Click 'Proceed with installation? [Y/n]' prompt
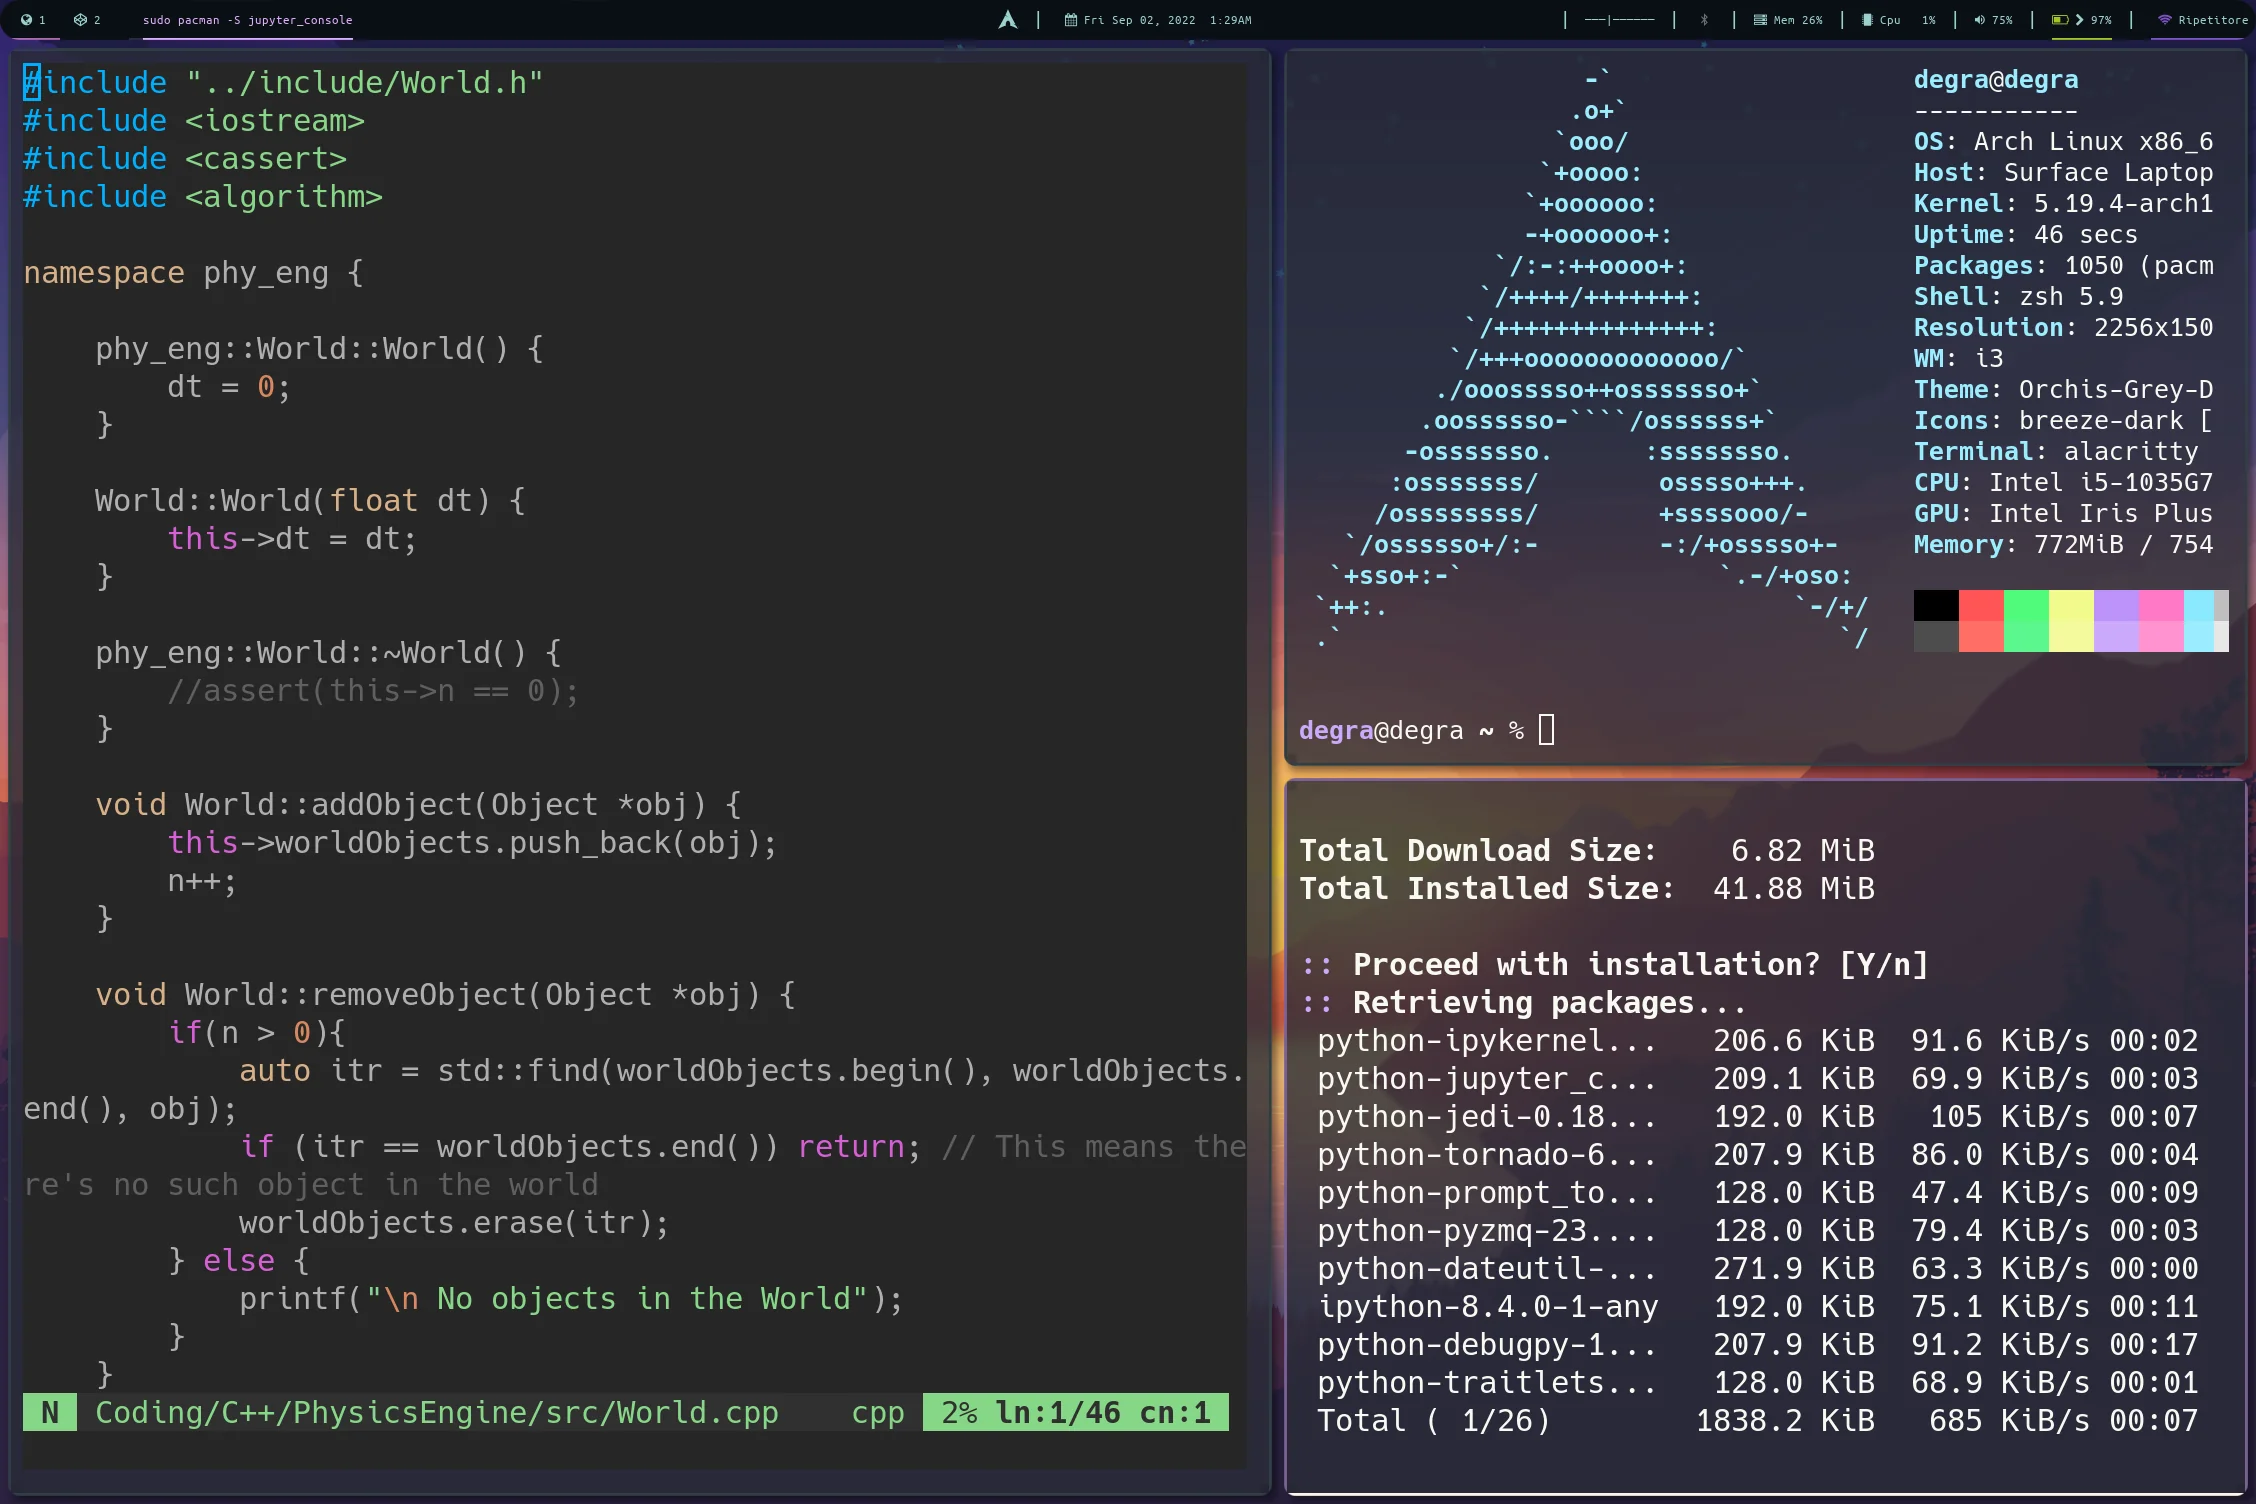 coord(1640,964)
